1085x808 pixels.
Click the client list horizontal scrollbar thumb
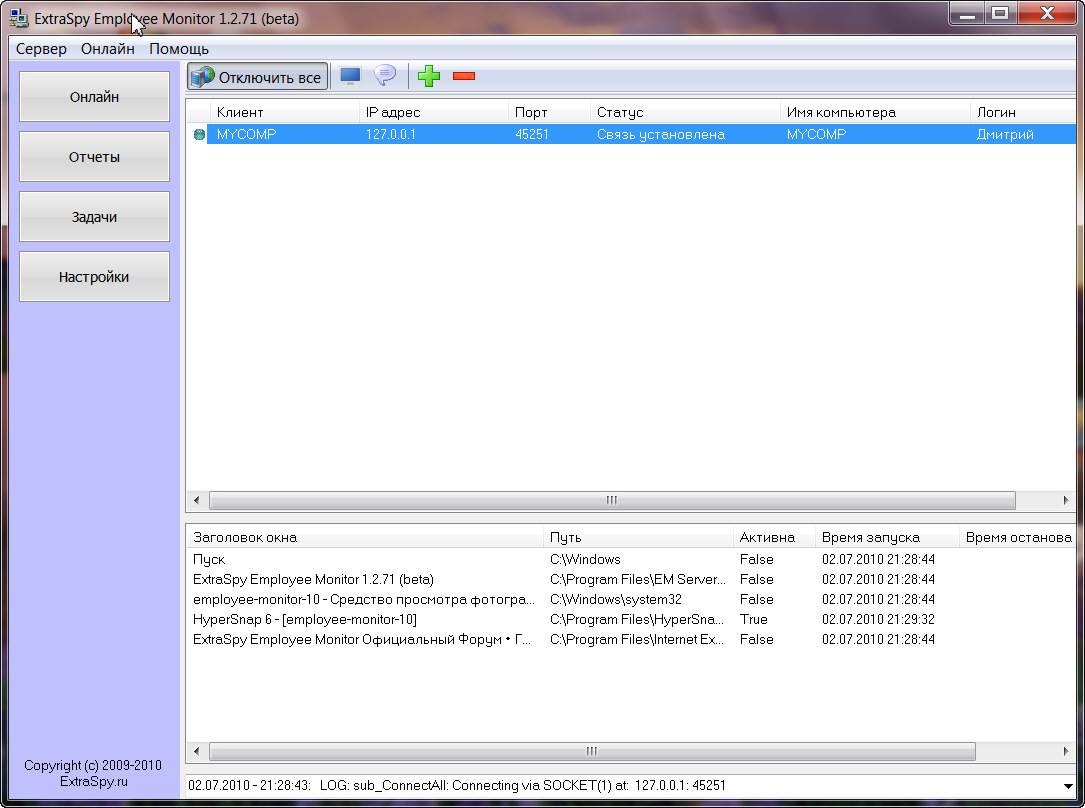click(611, 500)
